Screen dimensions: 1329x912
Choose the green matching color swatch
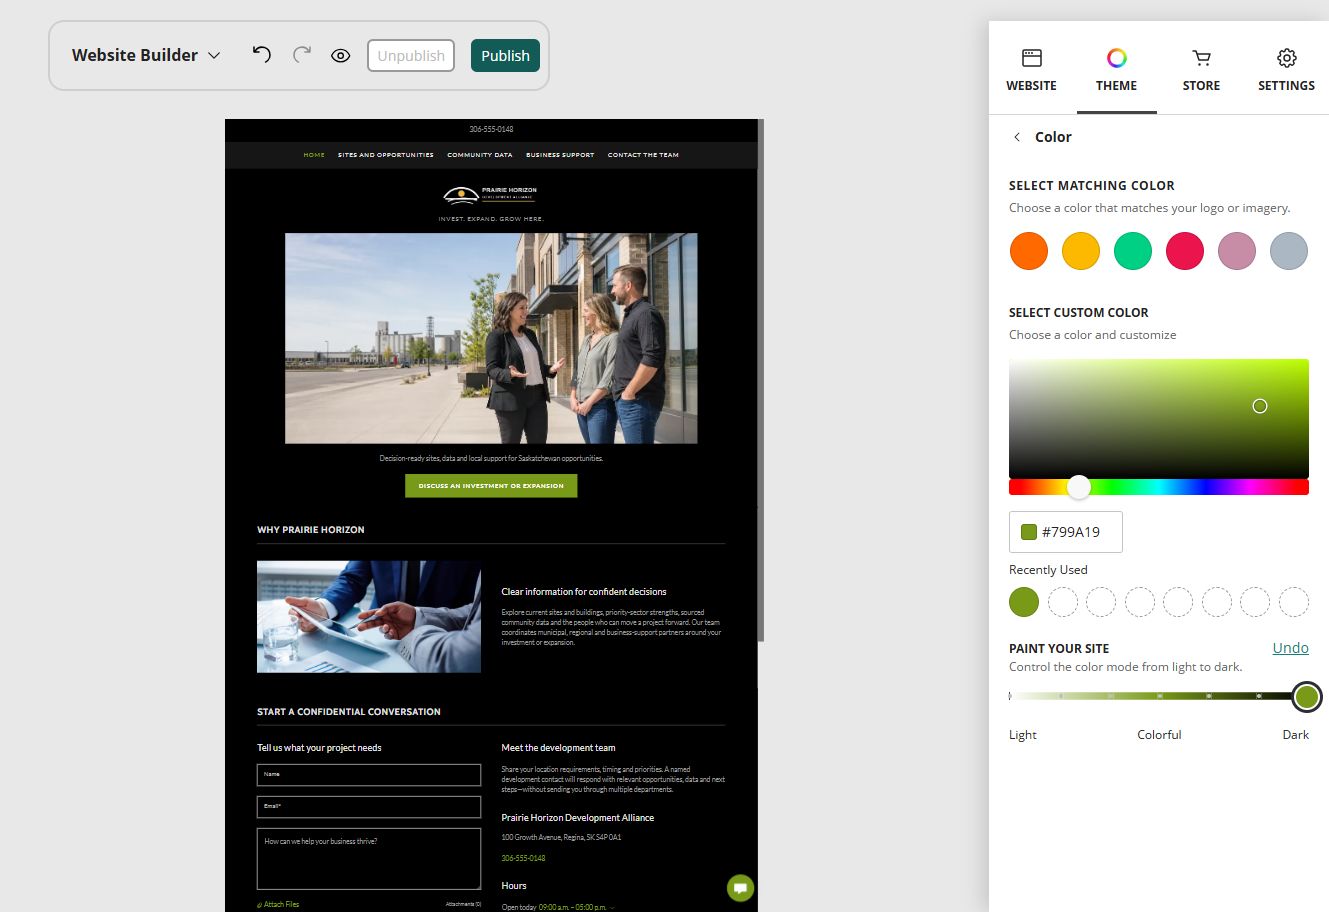[1133, 251]
